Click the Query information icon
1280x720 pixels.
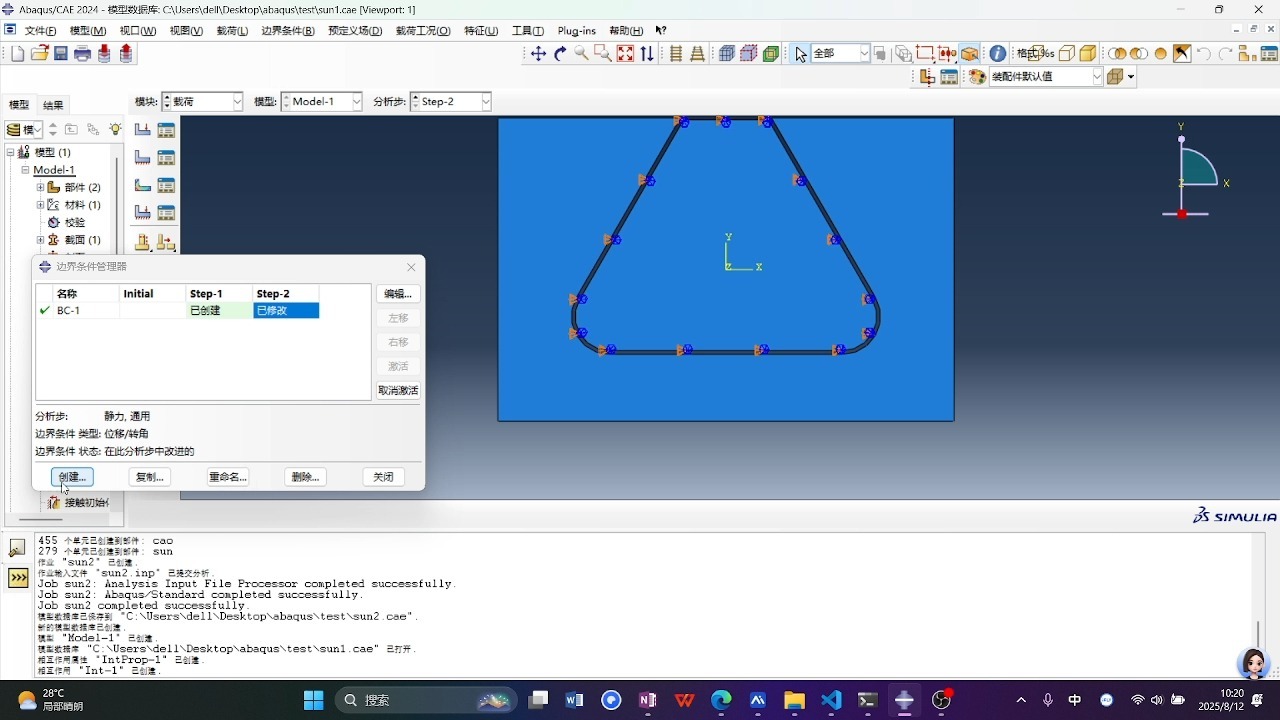coord(998,54)
